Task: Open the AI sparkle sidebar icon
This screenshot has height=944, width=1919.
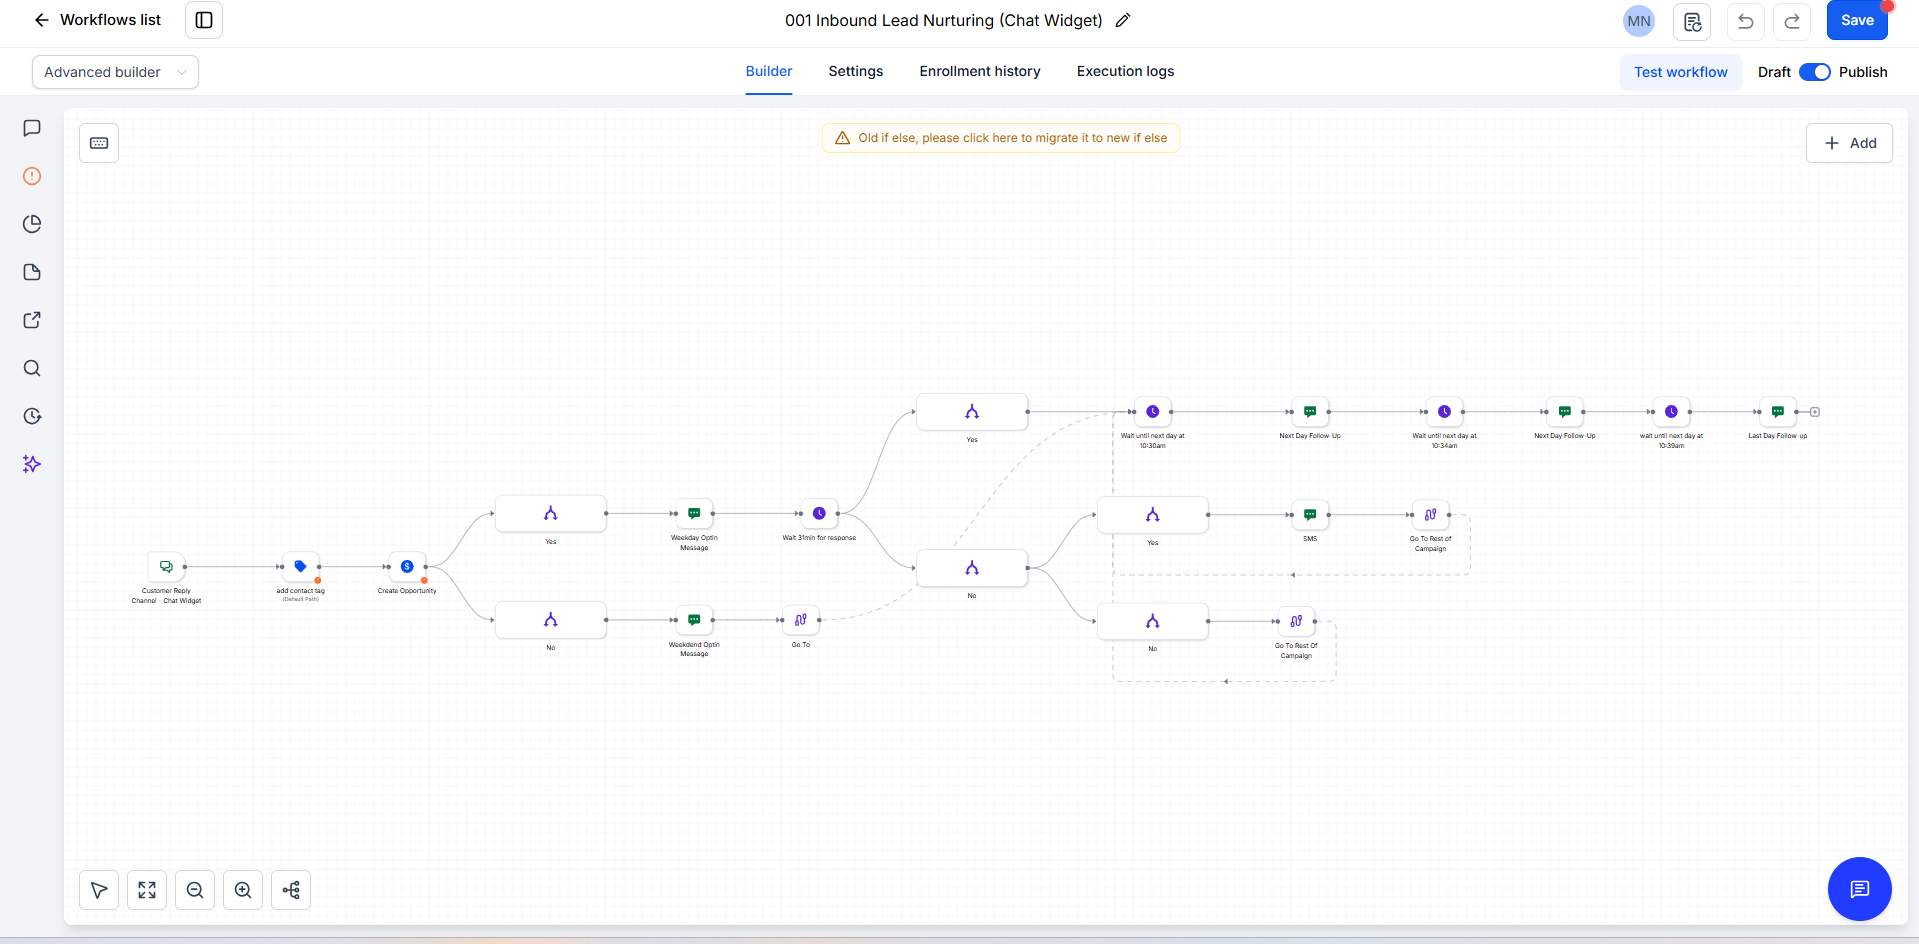Action: coord(32,464)
